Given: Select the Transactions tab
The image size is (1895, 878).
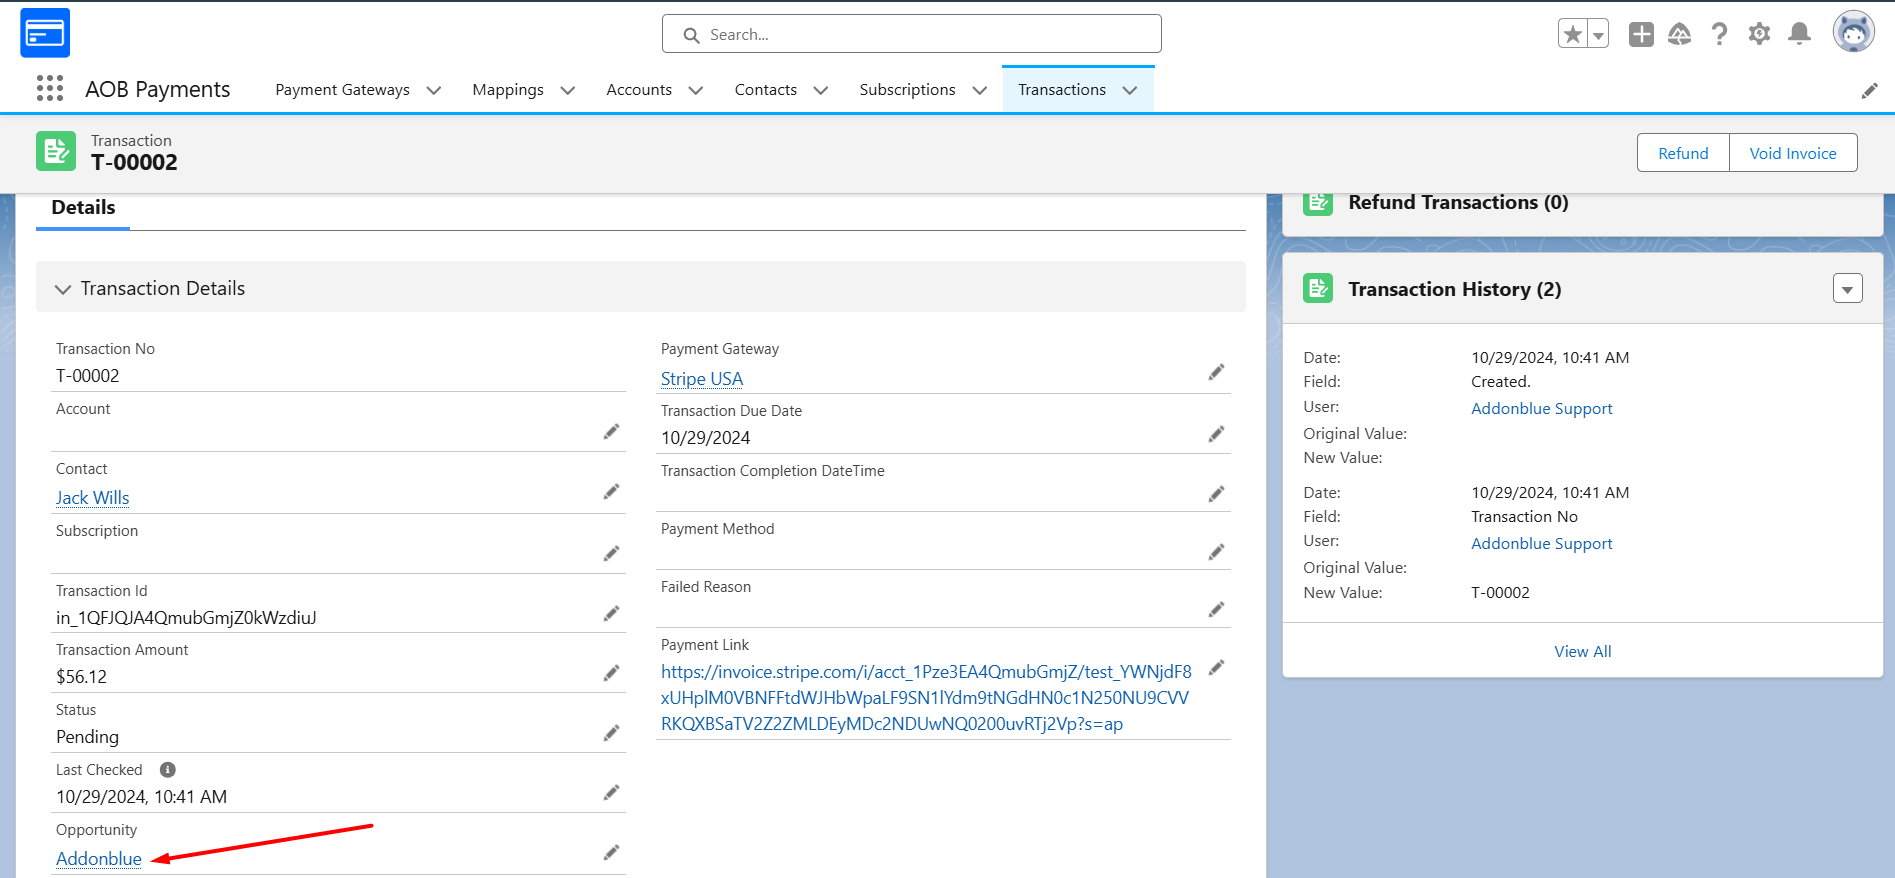Looking at the screenshot, I should pos(1062,90).
